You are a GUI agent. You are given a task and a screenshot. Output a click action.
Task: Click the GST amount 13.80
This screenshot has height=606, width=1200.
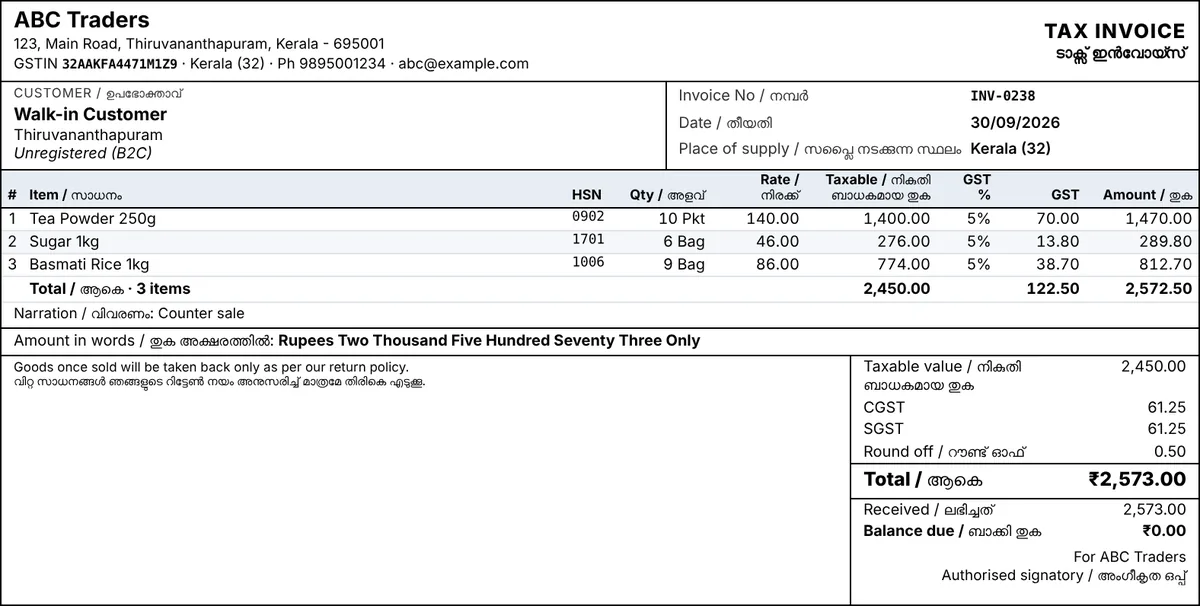pyautogui.click(x=1058, y=241)
